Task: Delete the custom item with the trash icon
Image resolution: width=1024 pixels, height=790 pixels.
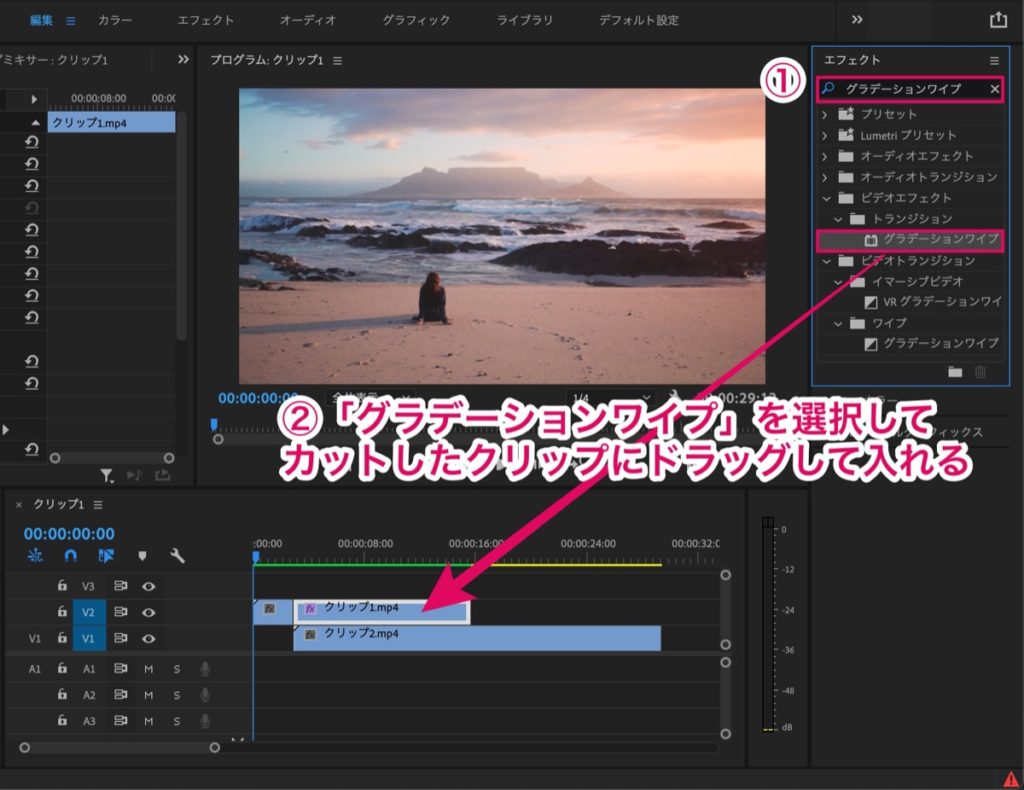Action: pyautogui.click(x=980, y=372)
